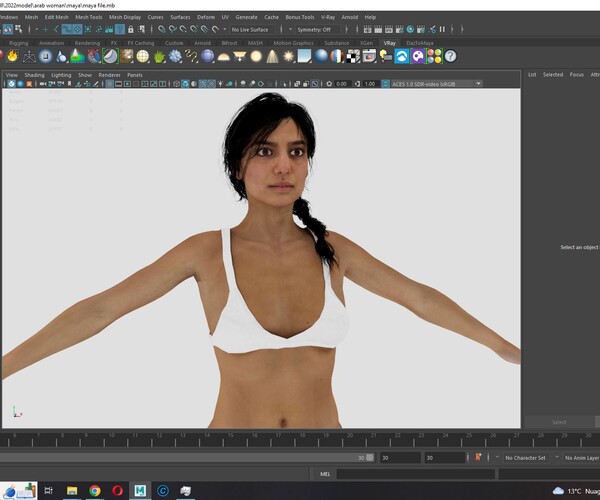Click the checkerboard texture shelf icon

(353, 56)
